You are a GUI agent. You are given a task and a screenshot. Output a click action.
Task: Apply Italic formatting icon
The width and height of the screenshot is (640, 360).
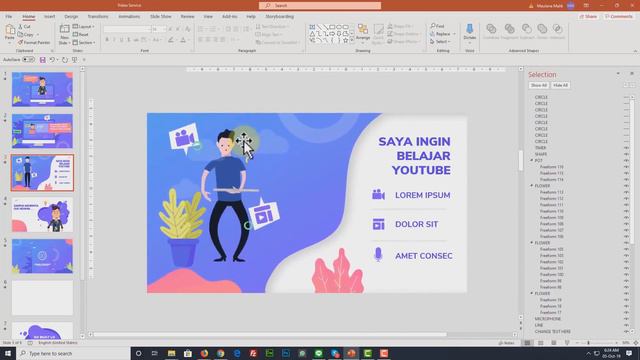[x=114, y=40]
